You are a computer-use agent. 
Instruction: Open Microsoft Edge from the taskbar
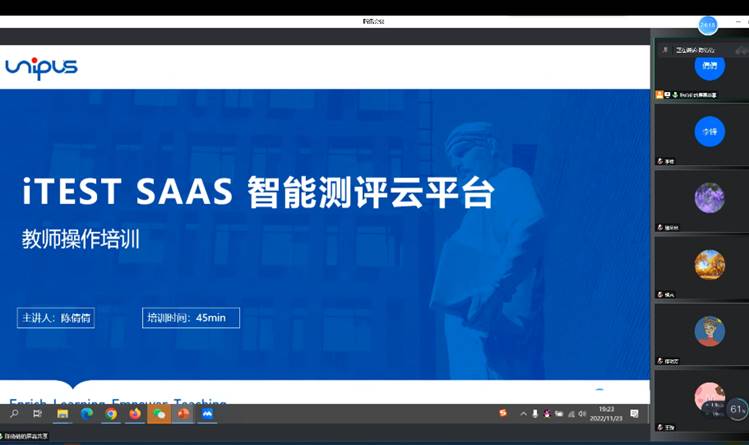(x=86, y=413)
